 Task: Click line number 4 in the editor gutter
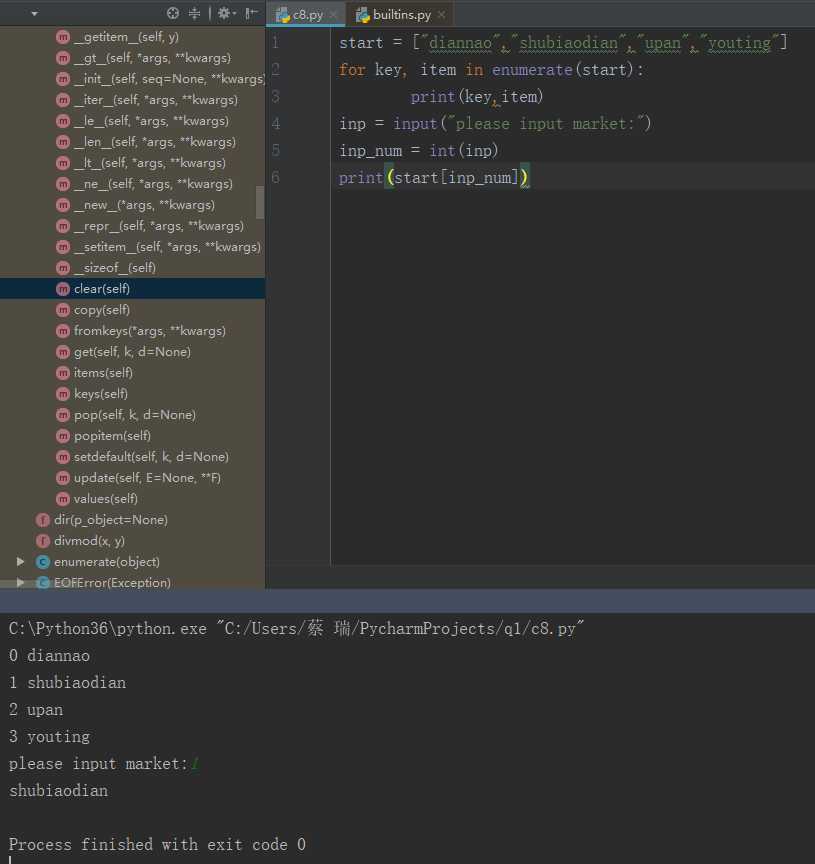click(276, 123)
